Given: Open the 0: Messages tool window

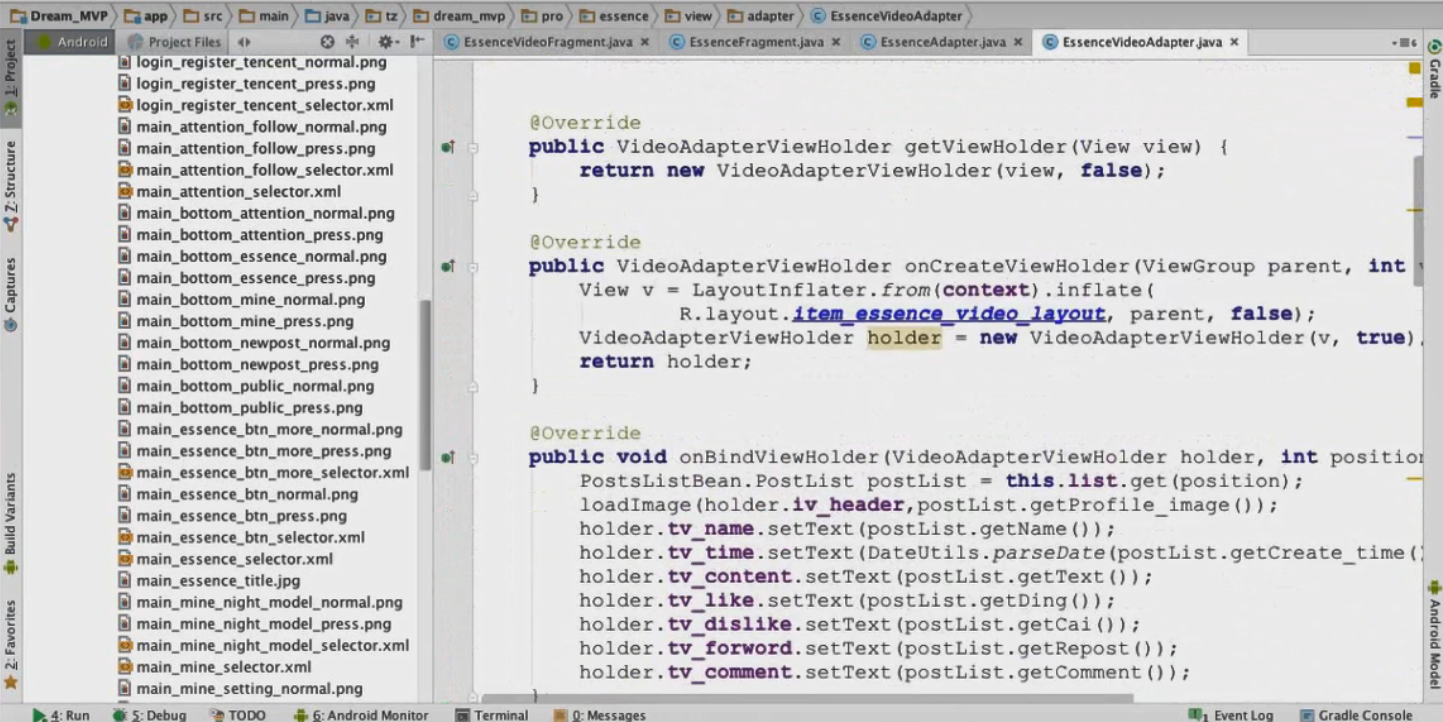Looking at the screenshot, I should (600, 715).
